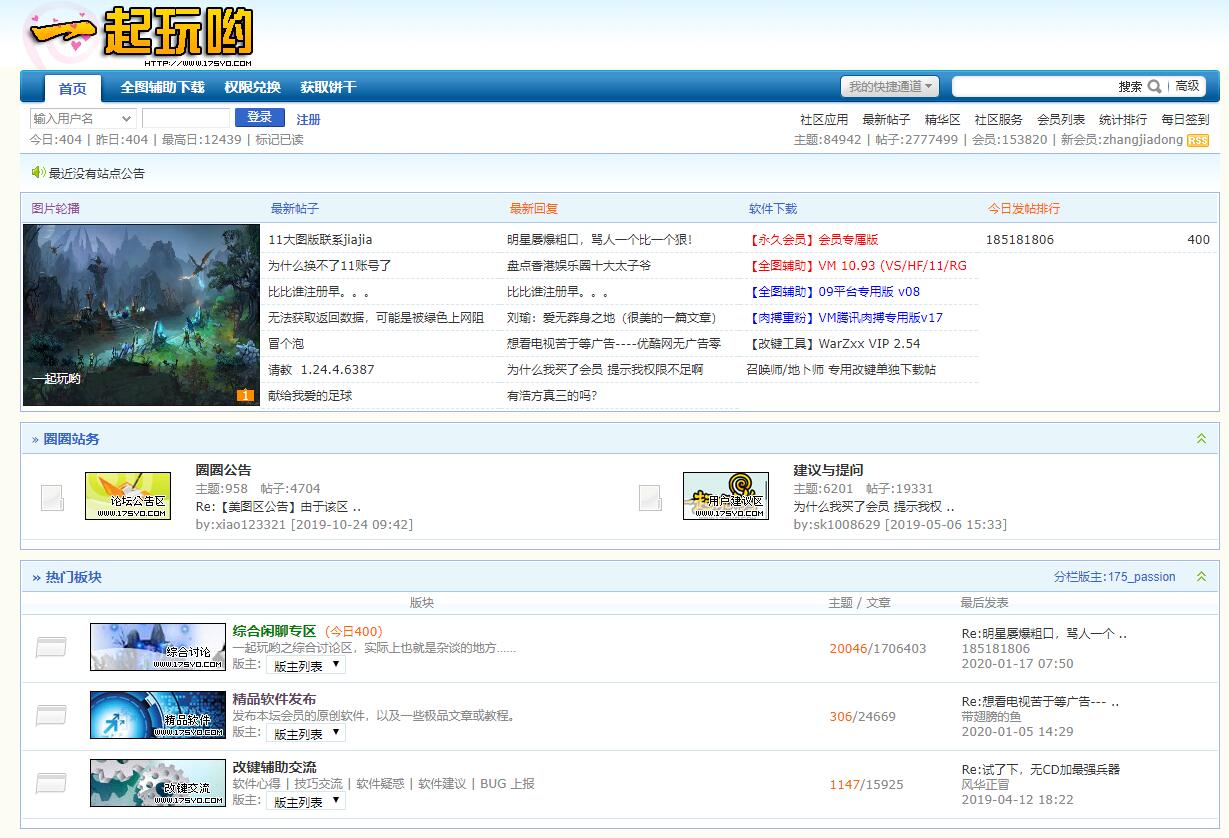Open section moderator 175_passion profile
This screenshot has width=1229, height=838.
tap(1141, 577)
